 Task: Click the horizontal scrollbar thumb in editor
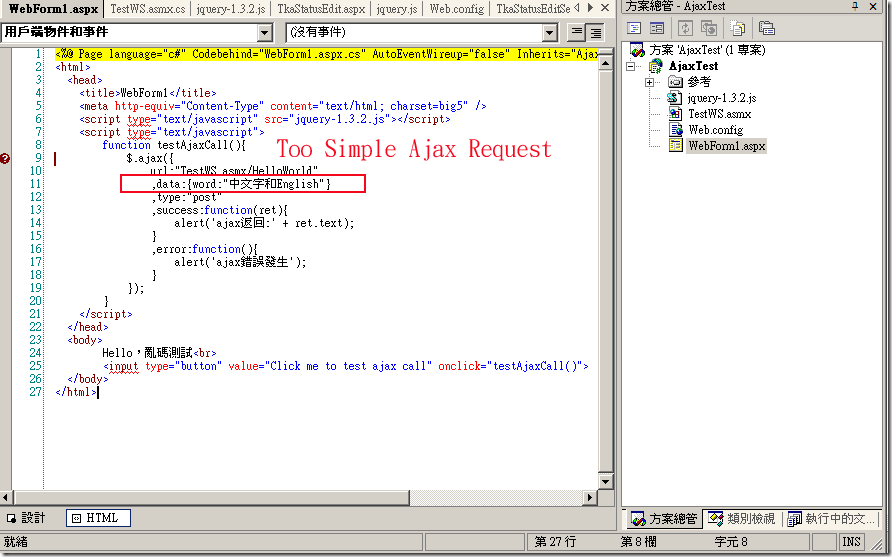click(x=210, y=497)
